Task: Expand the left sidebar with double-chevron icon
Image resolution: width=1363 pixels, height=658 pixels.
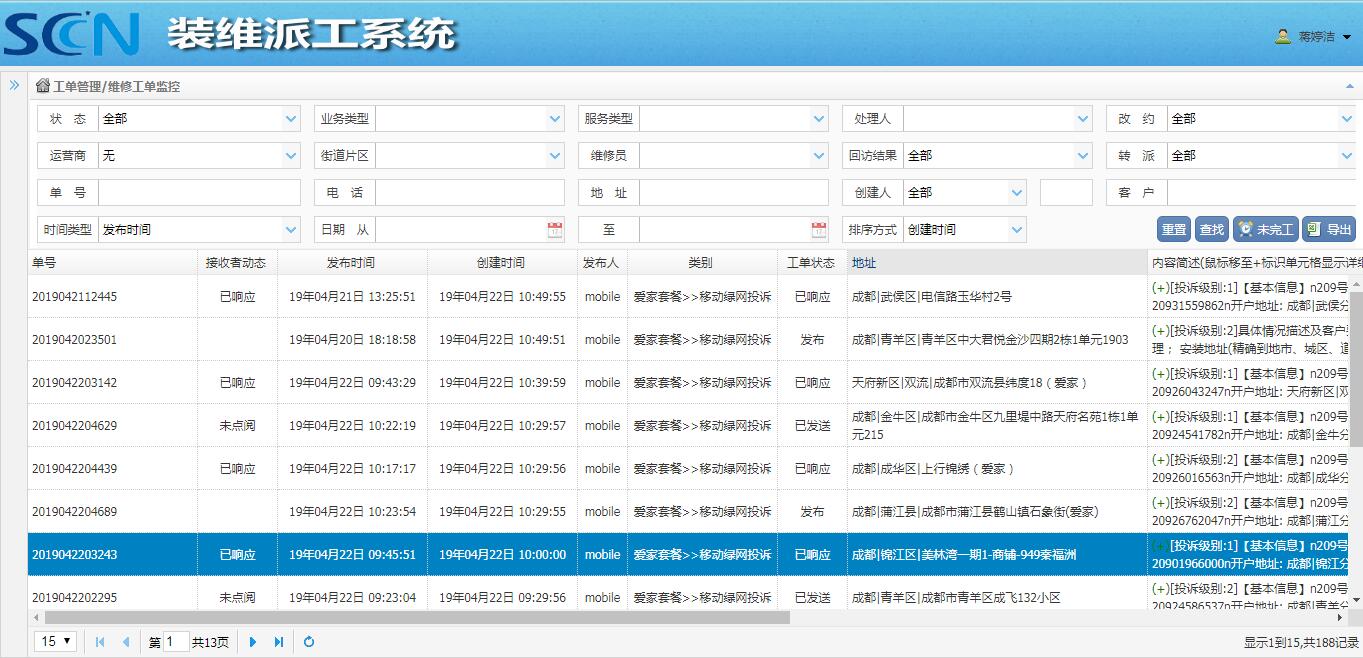Action: pos(14,86)
